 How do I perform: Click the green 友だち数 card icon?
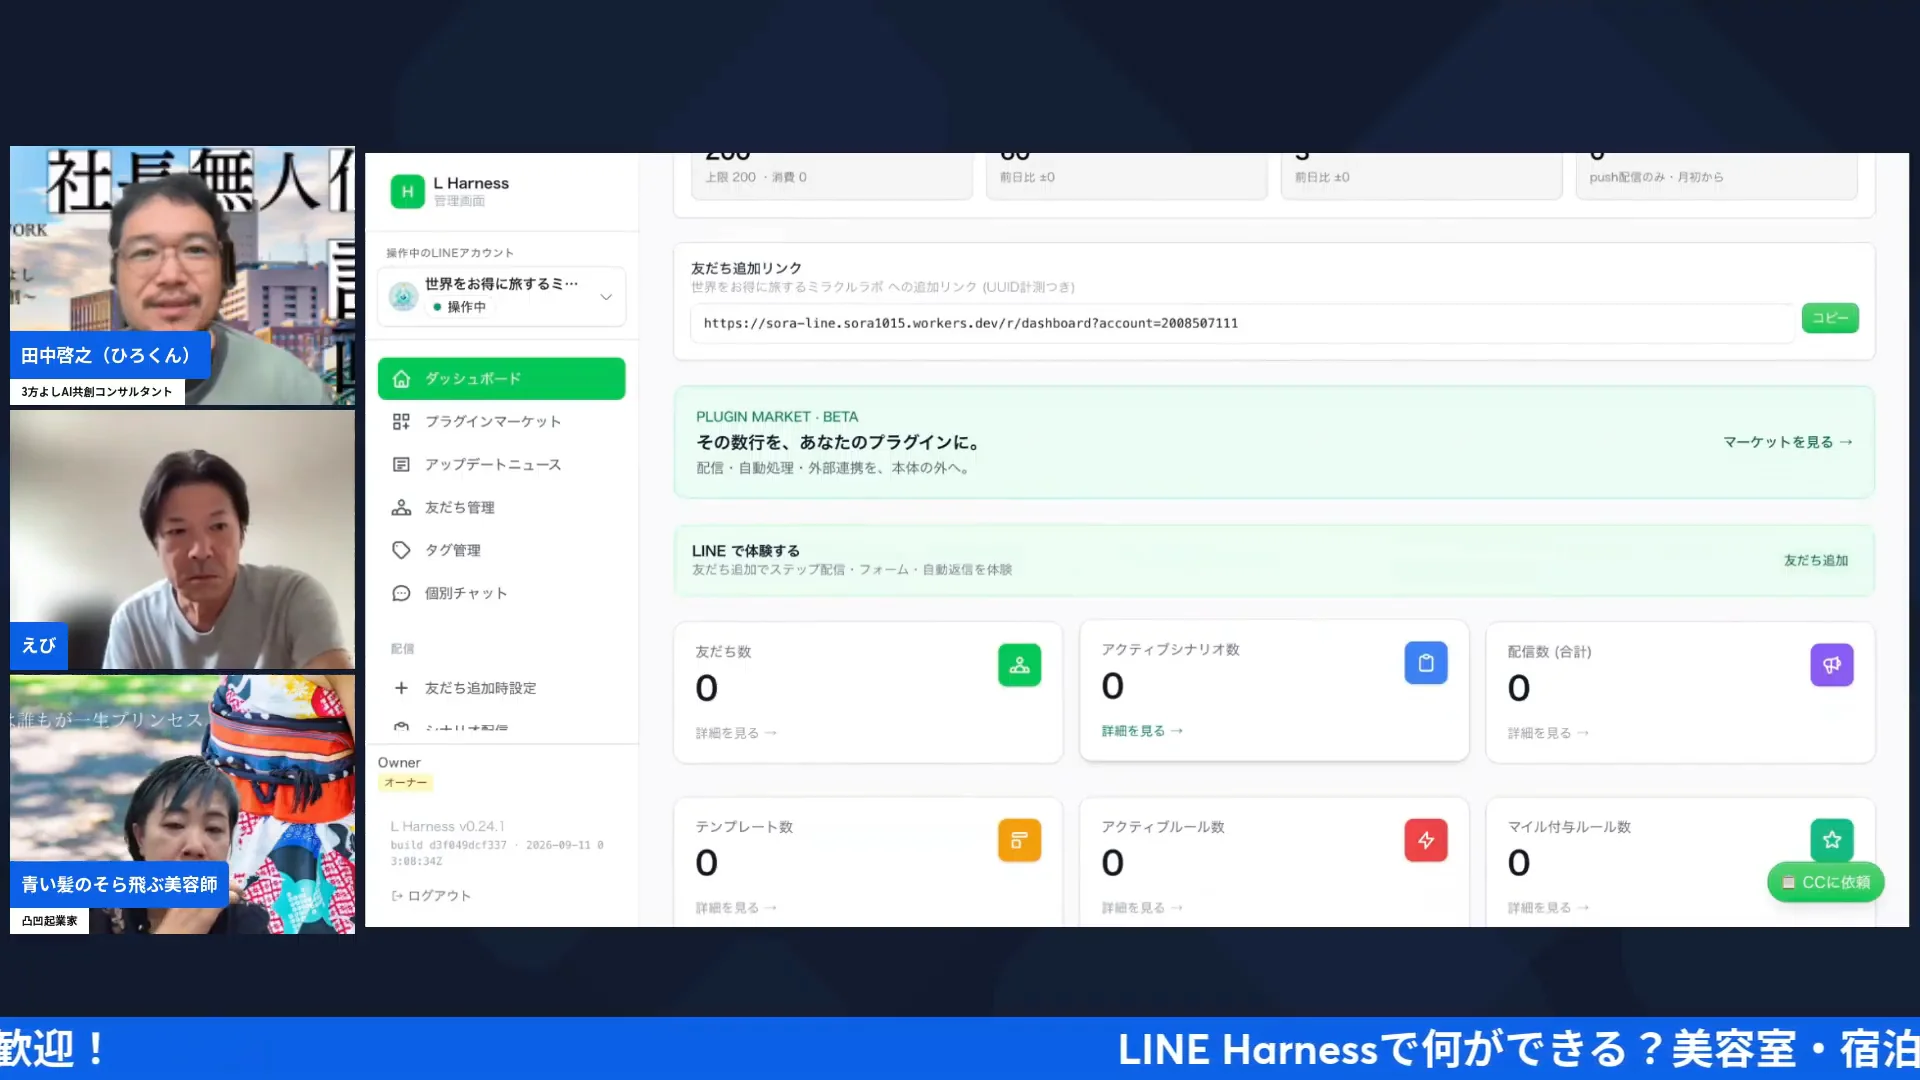coord(1019,665)
